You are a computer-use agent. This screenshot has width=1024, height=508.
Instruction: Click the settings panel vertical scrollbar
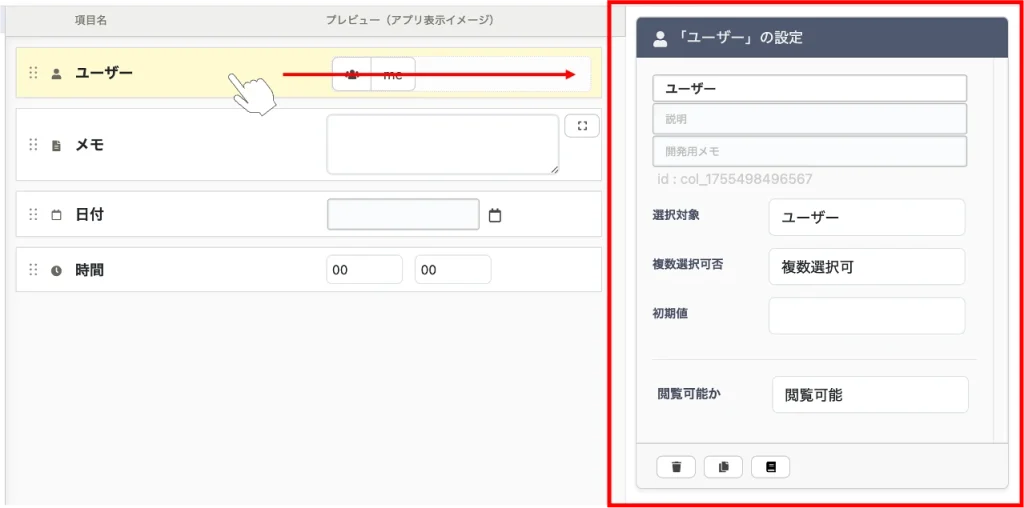click(1000, 250)
